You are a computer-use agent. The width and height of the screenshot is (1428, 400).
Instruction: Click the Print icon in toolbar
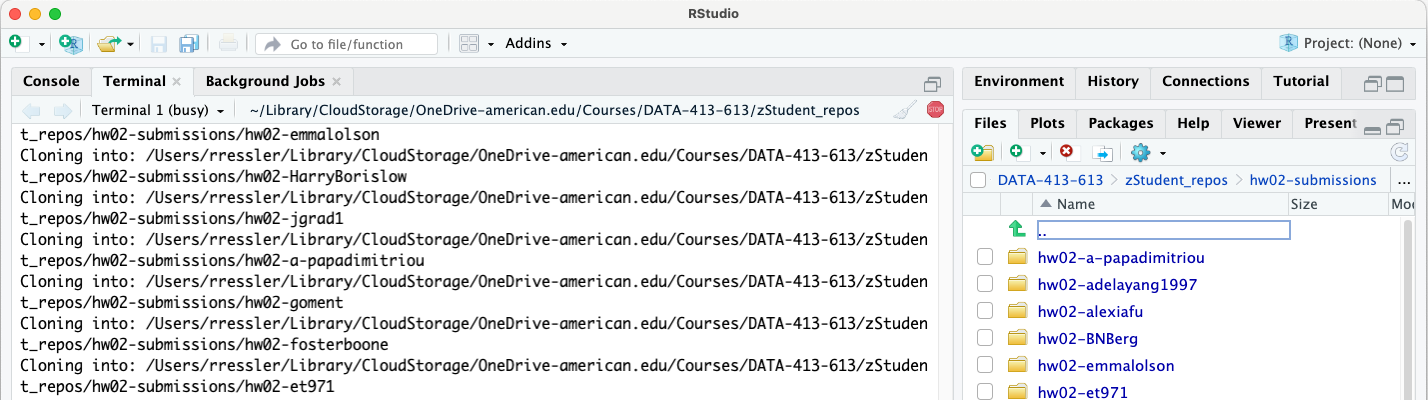coord(228,44)
